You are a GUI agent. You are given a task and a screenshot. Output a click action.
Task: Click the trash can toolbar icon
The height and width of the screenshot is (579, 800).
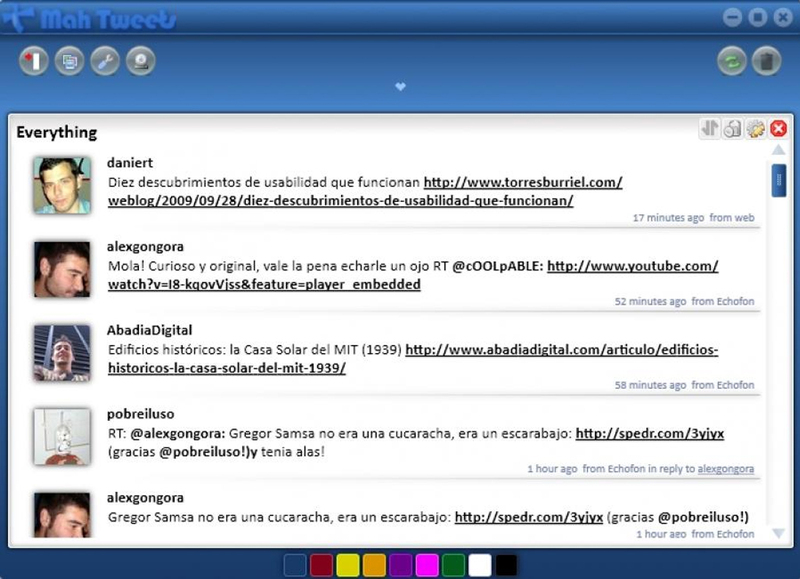pos(766,61)
